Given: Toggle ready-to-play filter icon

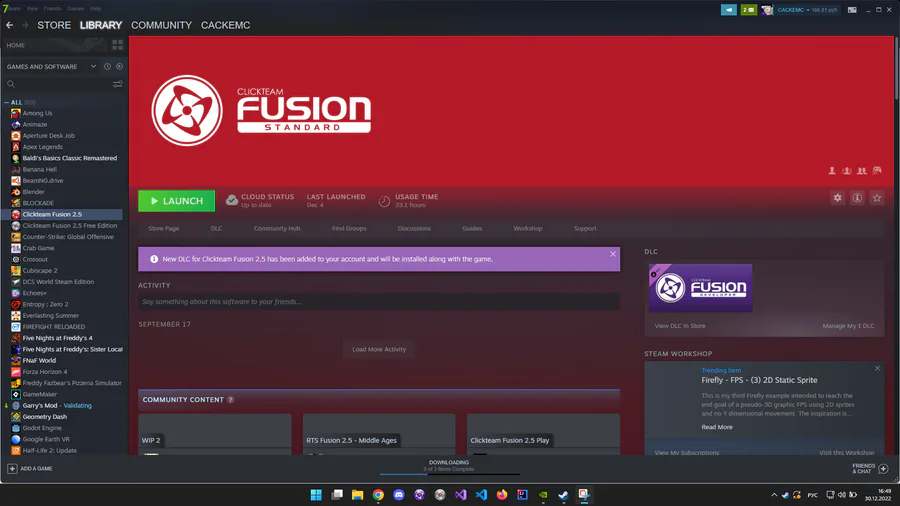Looking at the screenshot, I should click(119, 67).
